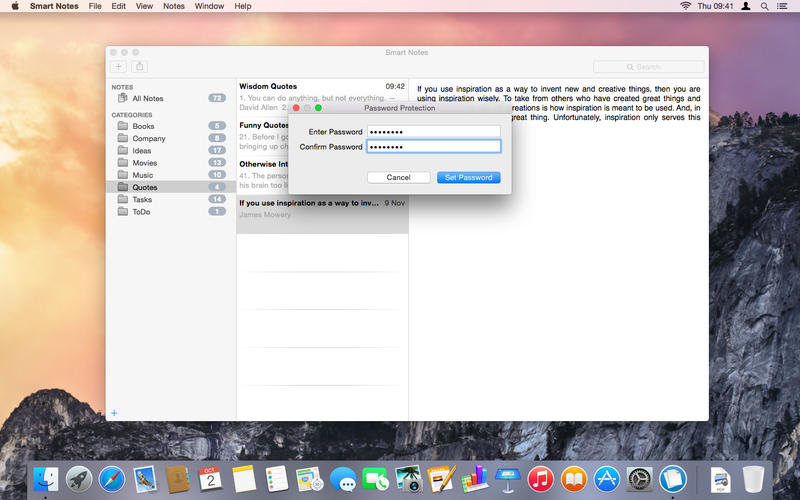Viewport: 800px width, 500px height.
Task: Open the Tasks category
Action: click(x=171, y=199)
